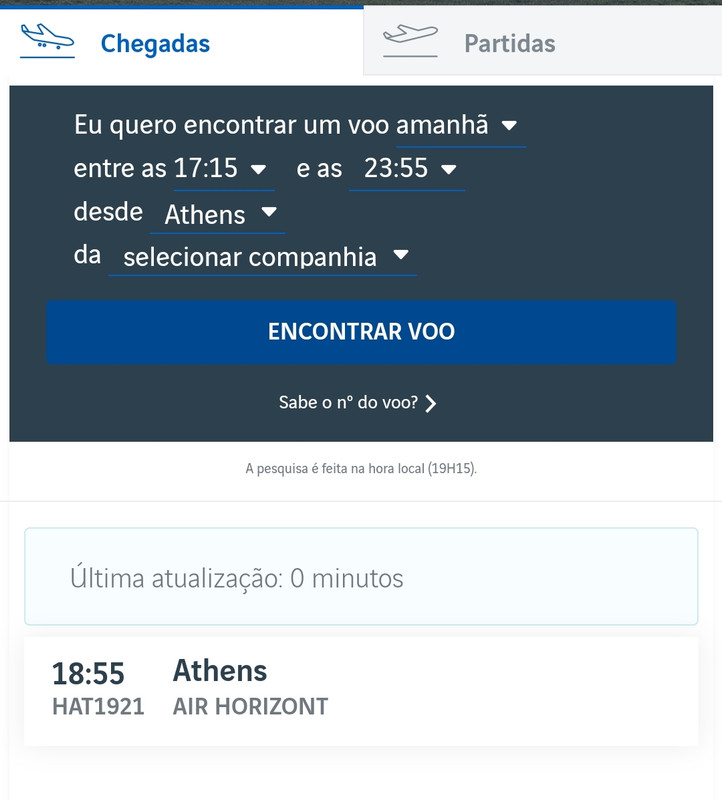722x800 pixels.
Task: Click the departing airplane icon
Action: [x=410, y=40]
